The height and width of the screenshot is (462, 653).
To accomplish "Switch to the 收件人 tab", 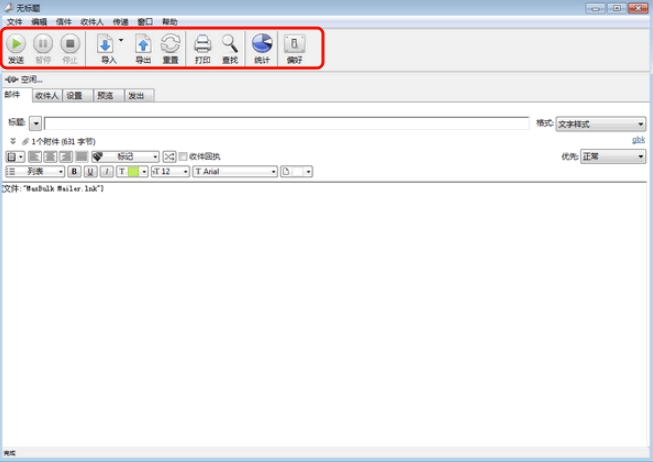I will tap(47, 96).
